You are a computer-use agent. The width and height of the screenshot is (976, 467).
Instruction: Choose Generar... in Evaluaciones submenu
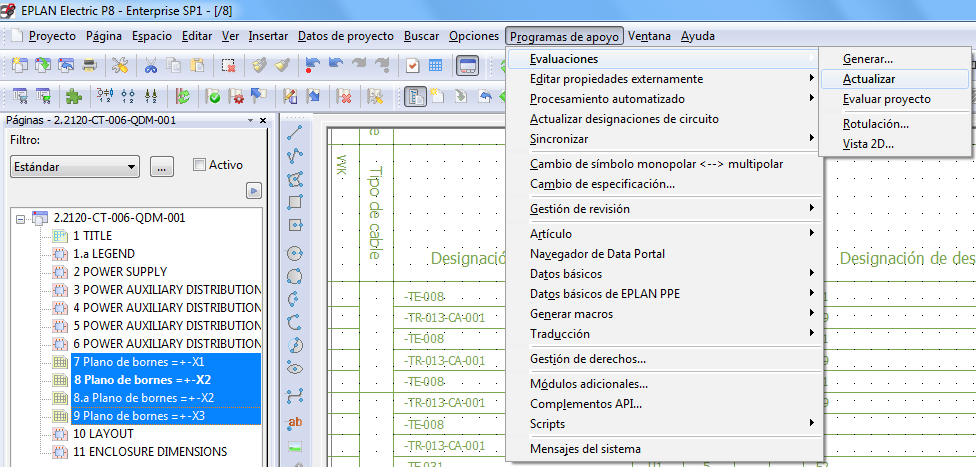coord(894,59)
